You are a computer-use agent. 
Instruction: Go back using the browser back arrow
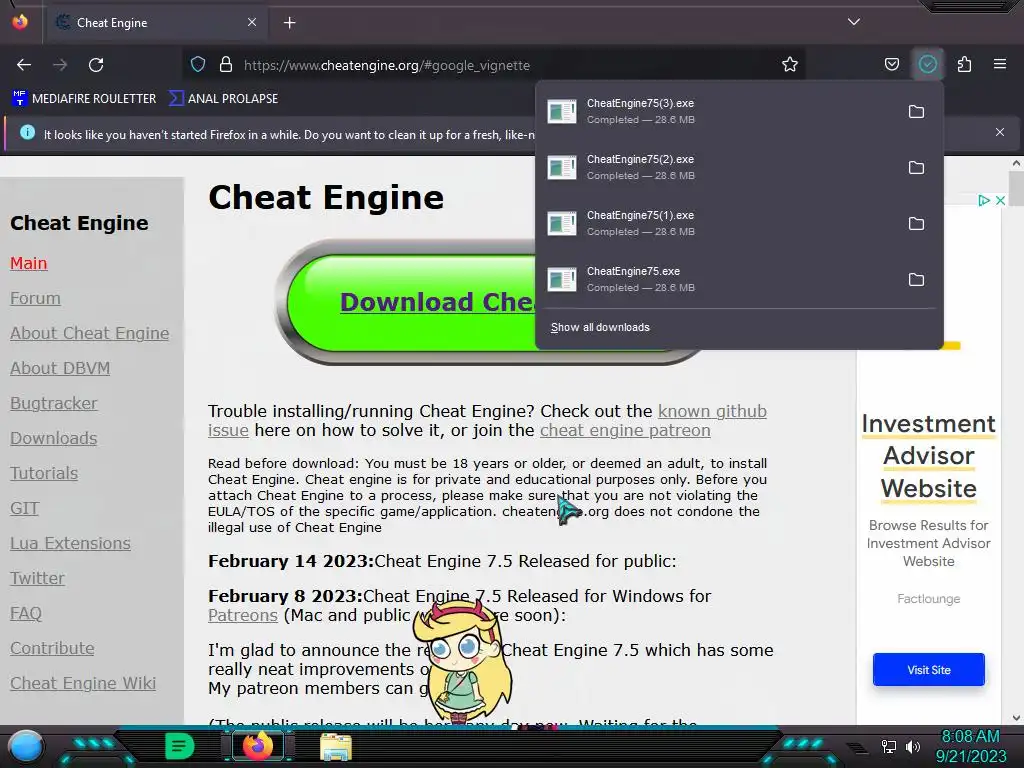click(24, 65)
